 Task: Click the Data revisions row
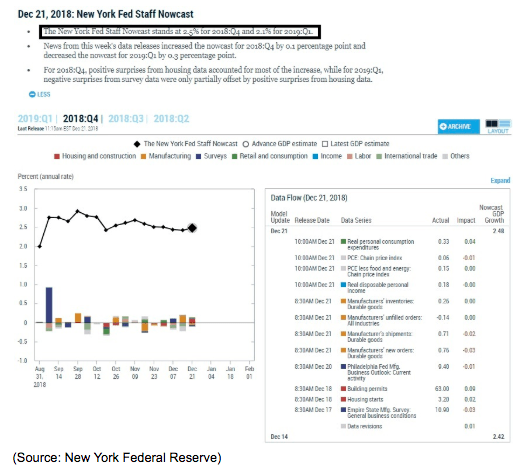pos(408,426)
